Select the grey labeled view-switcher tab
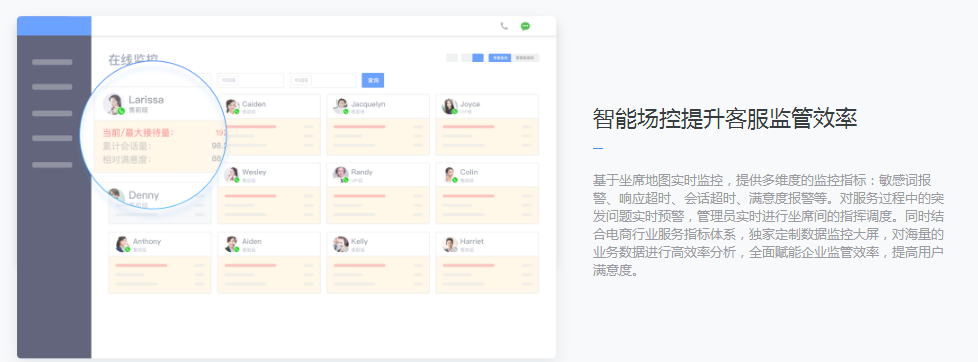This screenshot has height=362, width=978. pos(525,58)
